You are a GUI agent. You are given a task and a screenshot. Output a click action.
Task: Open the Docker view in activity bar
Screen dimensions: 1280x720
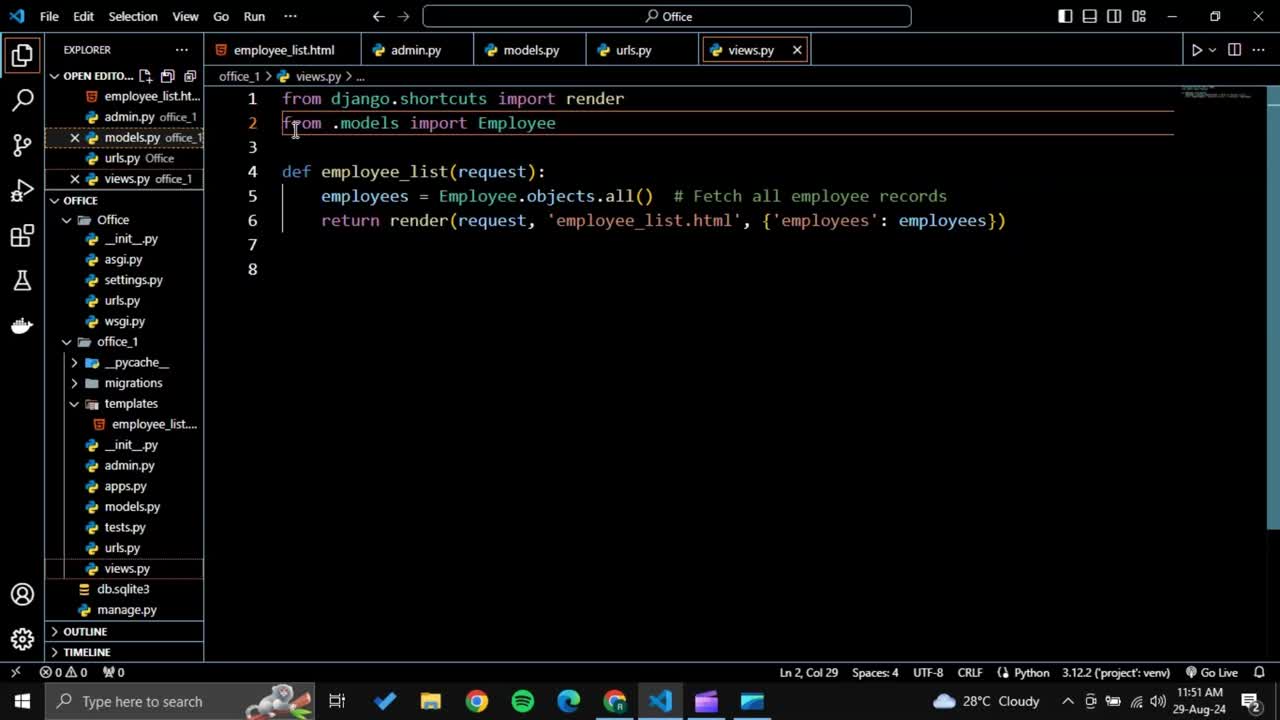22,326
